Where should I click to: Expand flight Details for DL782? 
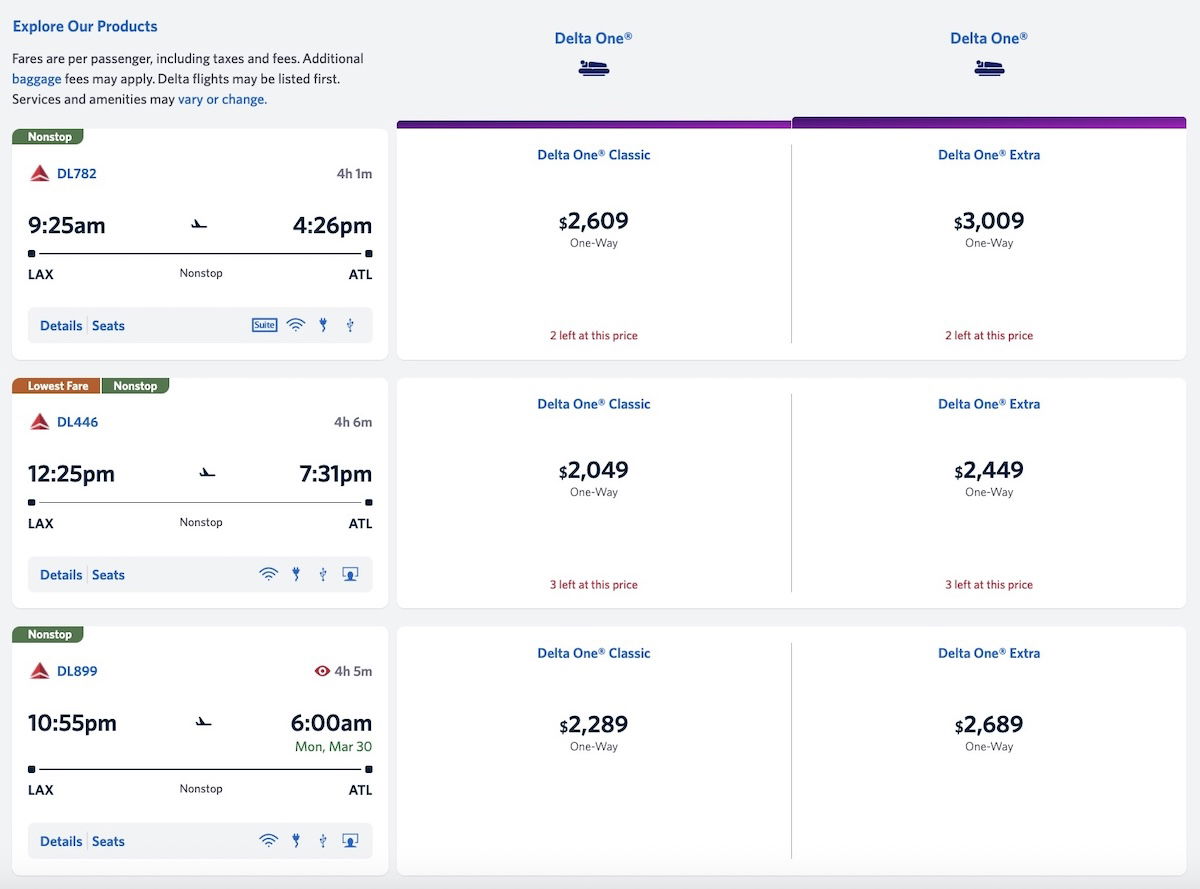(61, 325)
